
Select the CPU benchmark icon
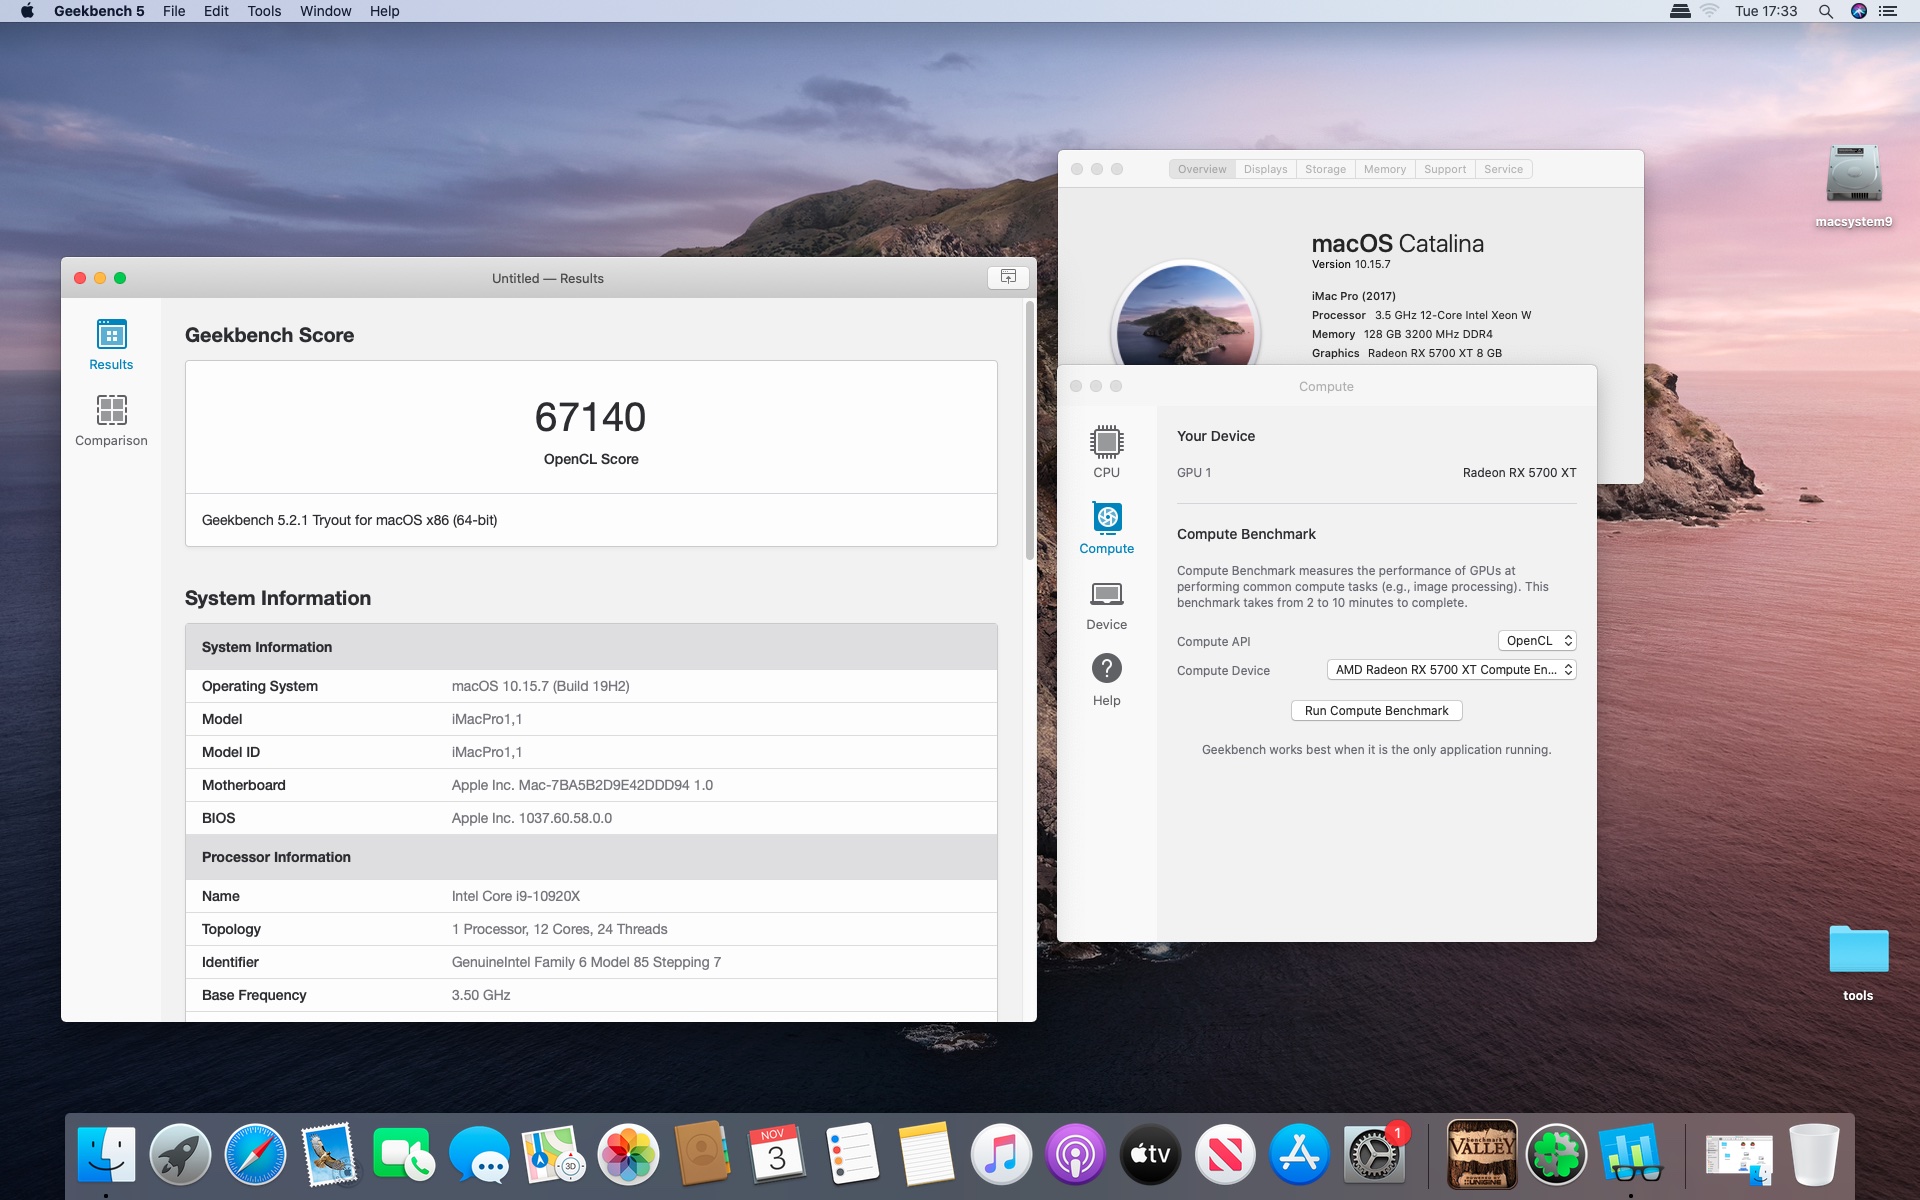point(1106,443)
